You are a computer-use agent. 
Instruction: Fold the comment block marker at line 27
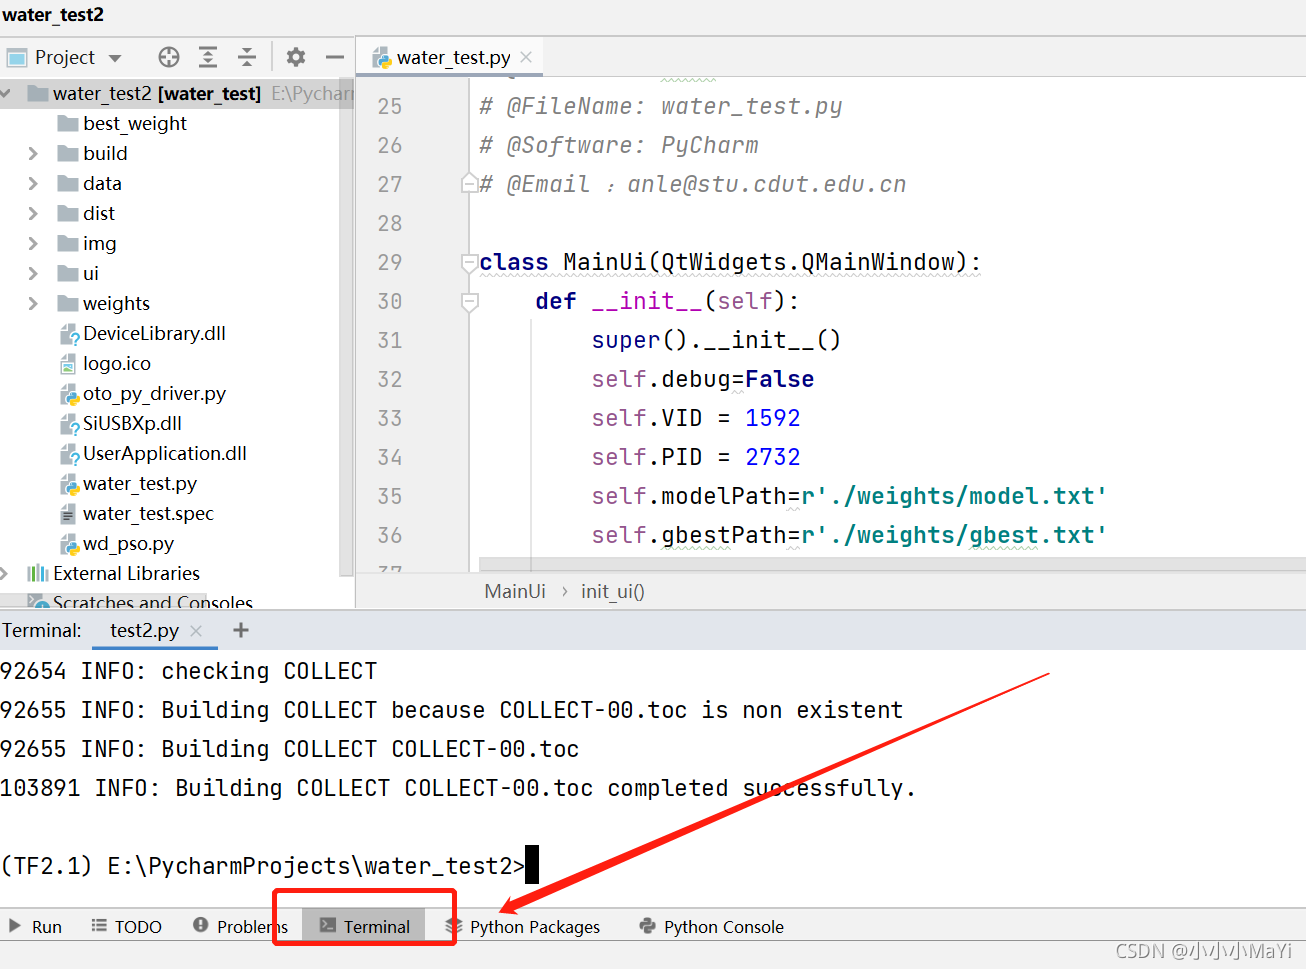469,184
